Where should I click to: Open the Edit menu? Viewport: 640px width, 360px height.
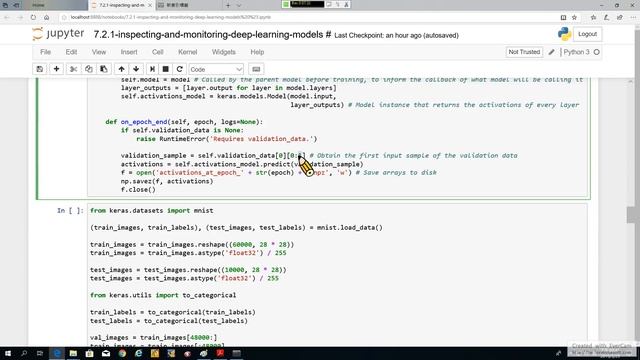(71, 52)
